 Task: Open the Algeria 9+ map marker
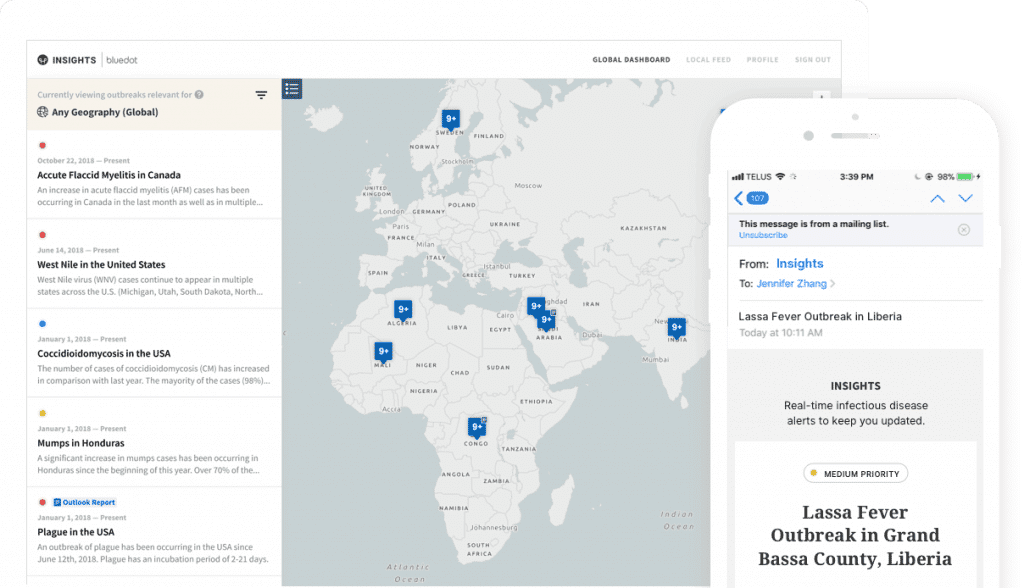click(403, 310)
